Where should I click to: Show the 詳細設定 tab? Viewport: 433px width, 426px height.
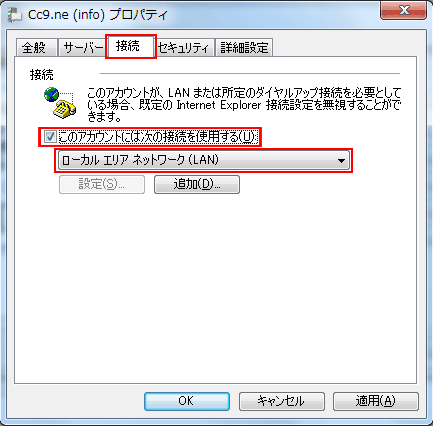pos(244,48)
